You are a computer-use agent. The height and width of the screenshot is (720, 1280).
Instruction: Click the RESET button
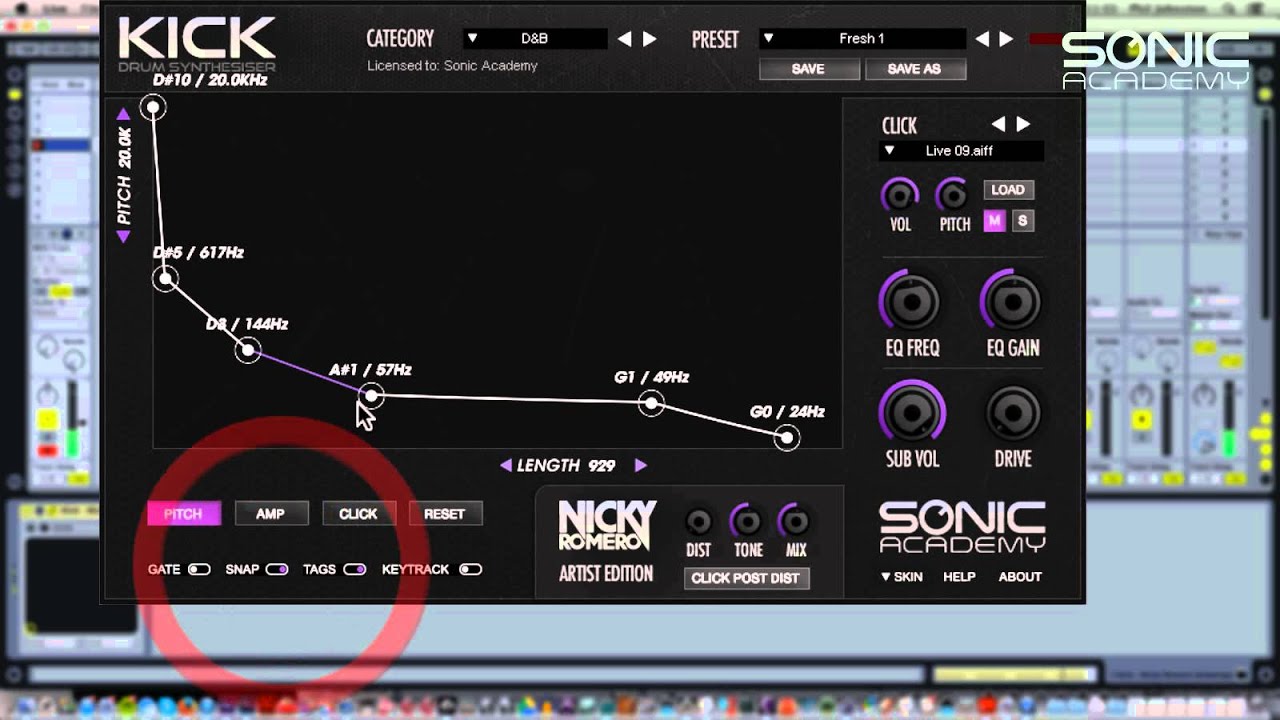click(x=445, y=514)
